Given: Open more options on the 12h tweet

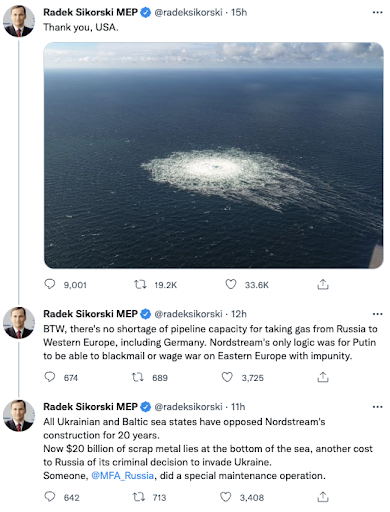Looking at the screenshot, I should (377, 314).
